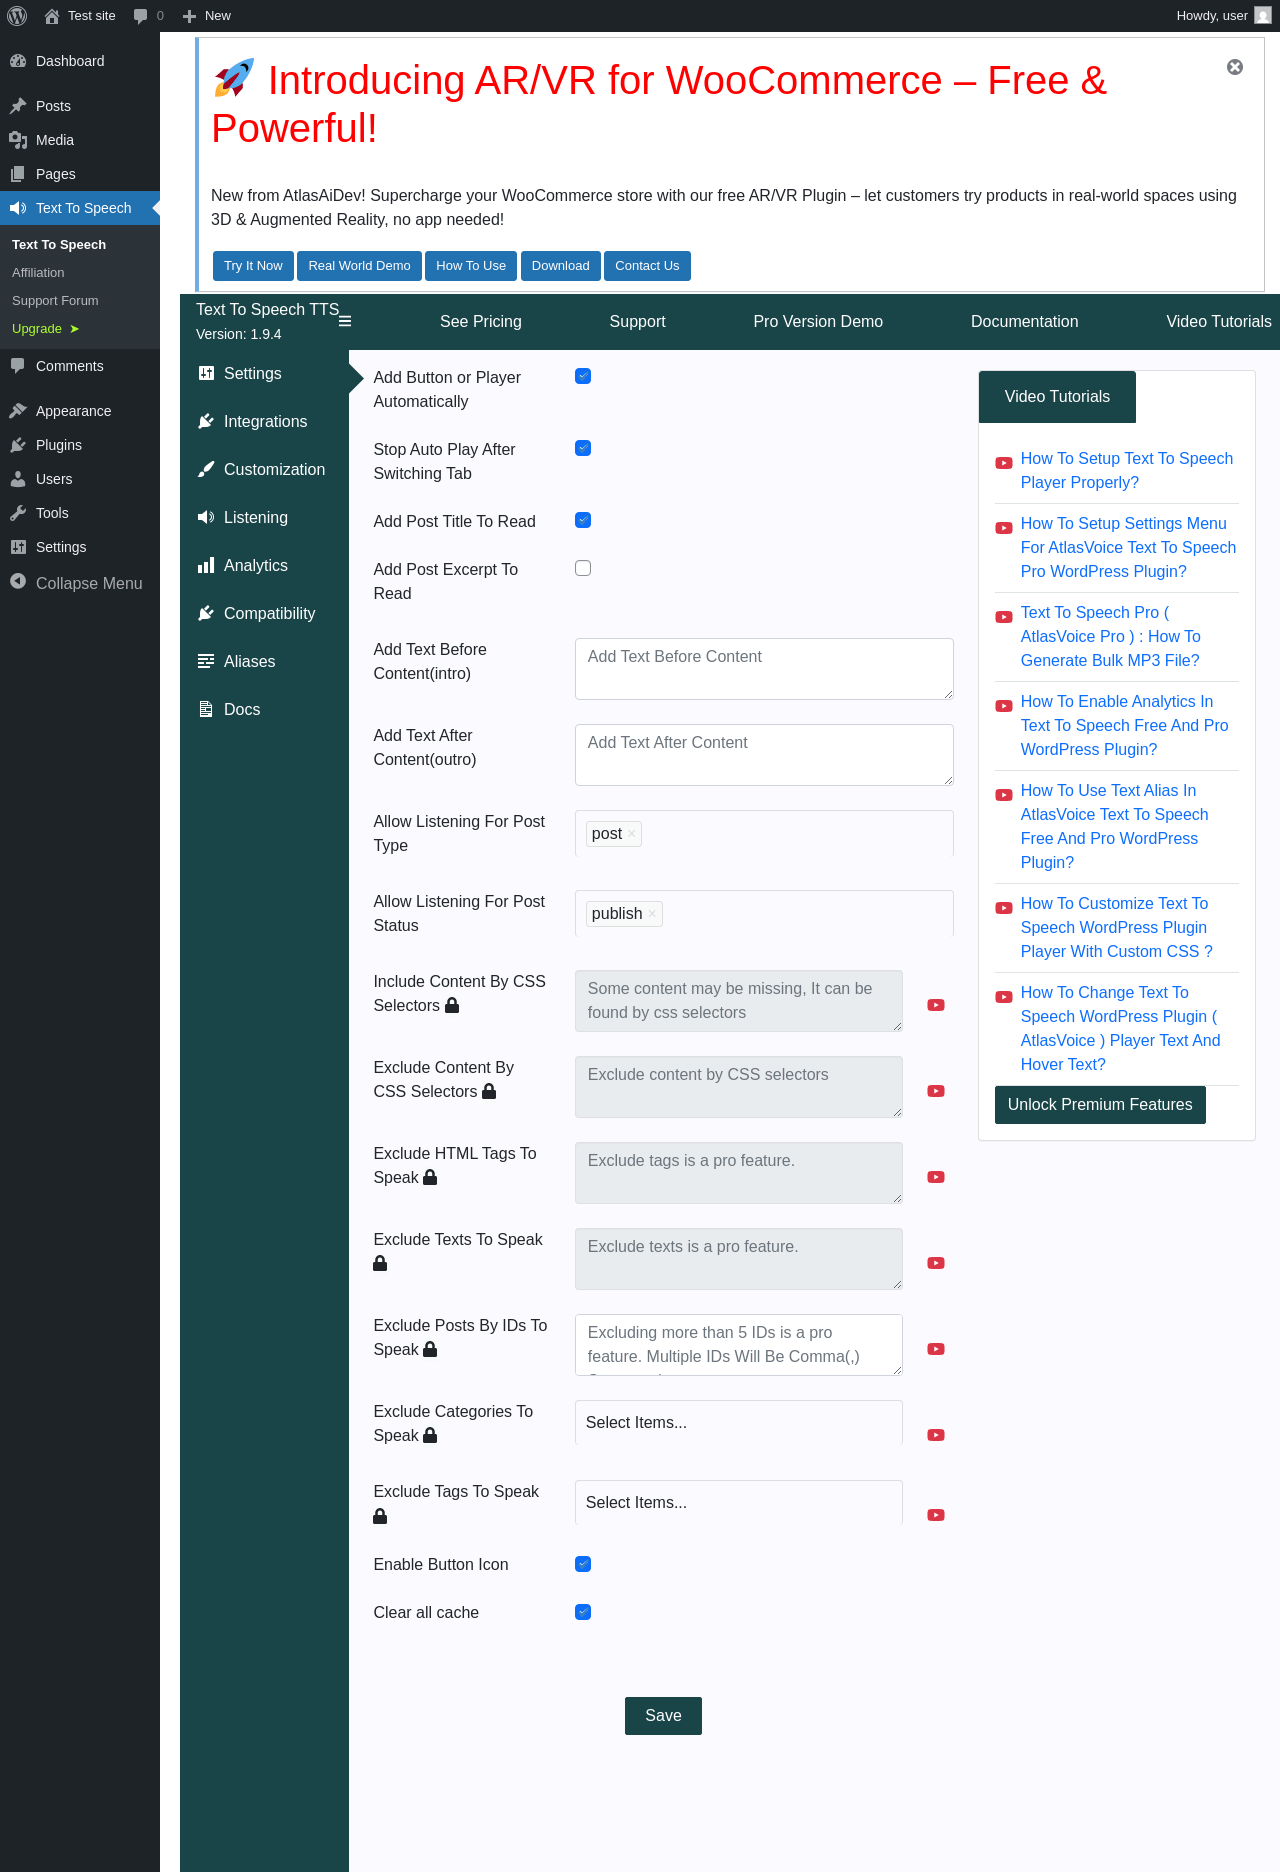Open video help icon for Exclude Tags To Speak
The image size is (1280, 1872).
click(936, 1515)
